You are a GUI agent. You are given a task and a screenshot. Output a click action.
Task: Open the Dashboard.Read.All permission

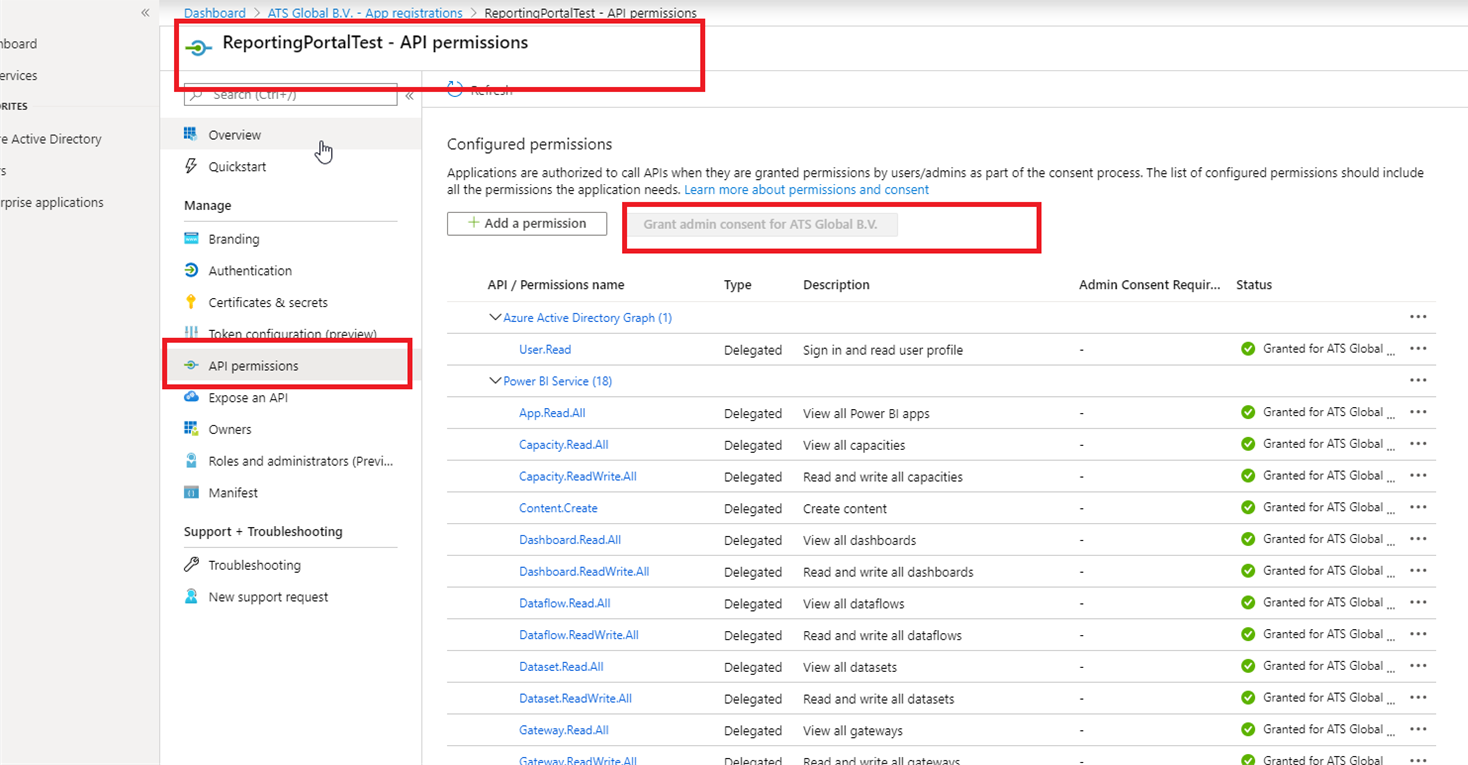coord(570,540)
